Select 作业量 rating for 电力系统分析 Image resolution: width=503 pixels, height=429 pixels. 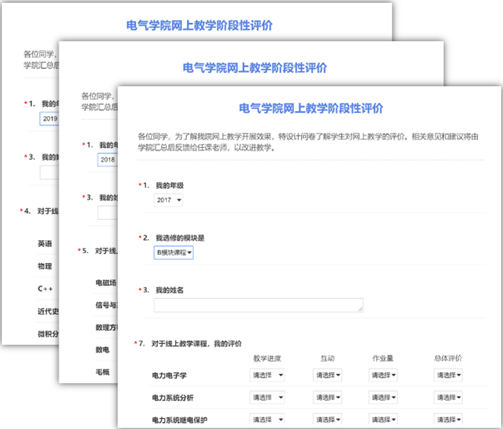point(383,397)
